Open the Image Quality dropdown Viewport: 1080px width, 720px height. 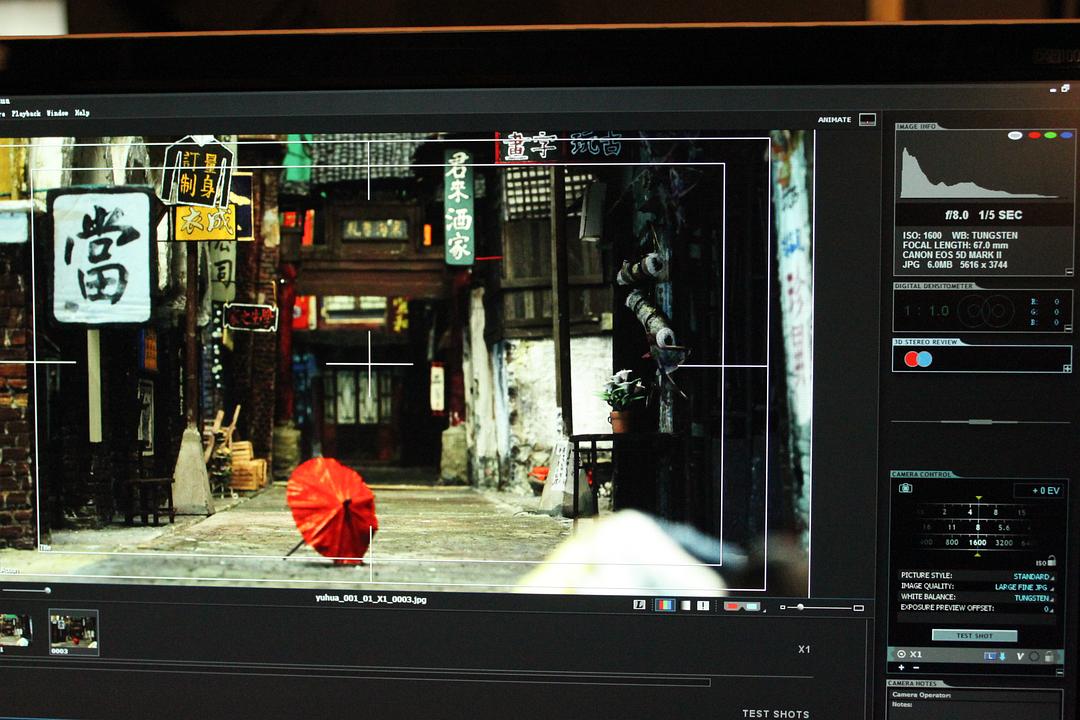click(1022, 587)
